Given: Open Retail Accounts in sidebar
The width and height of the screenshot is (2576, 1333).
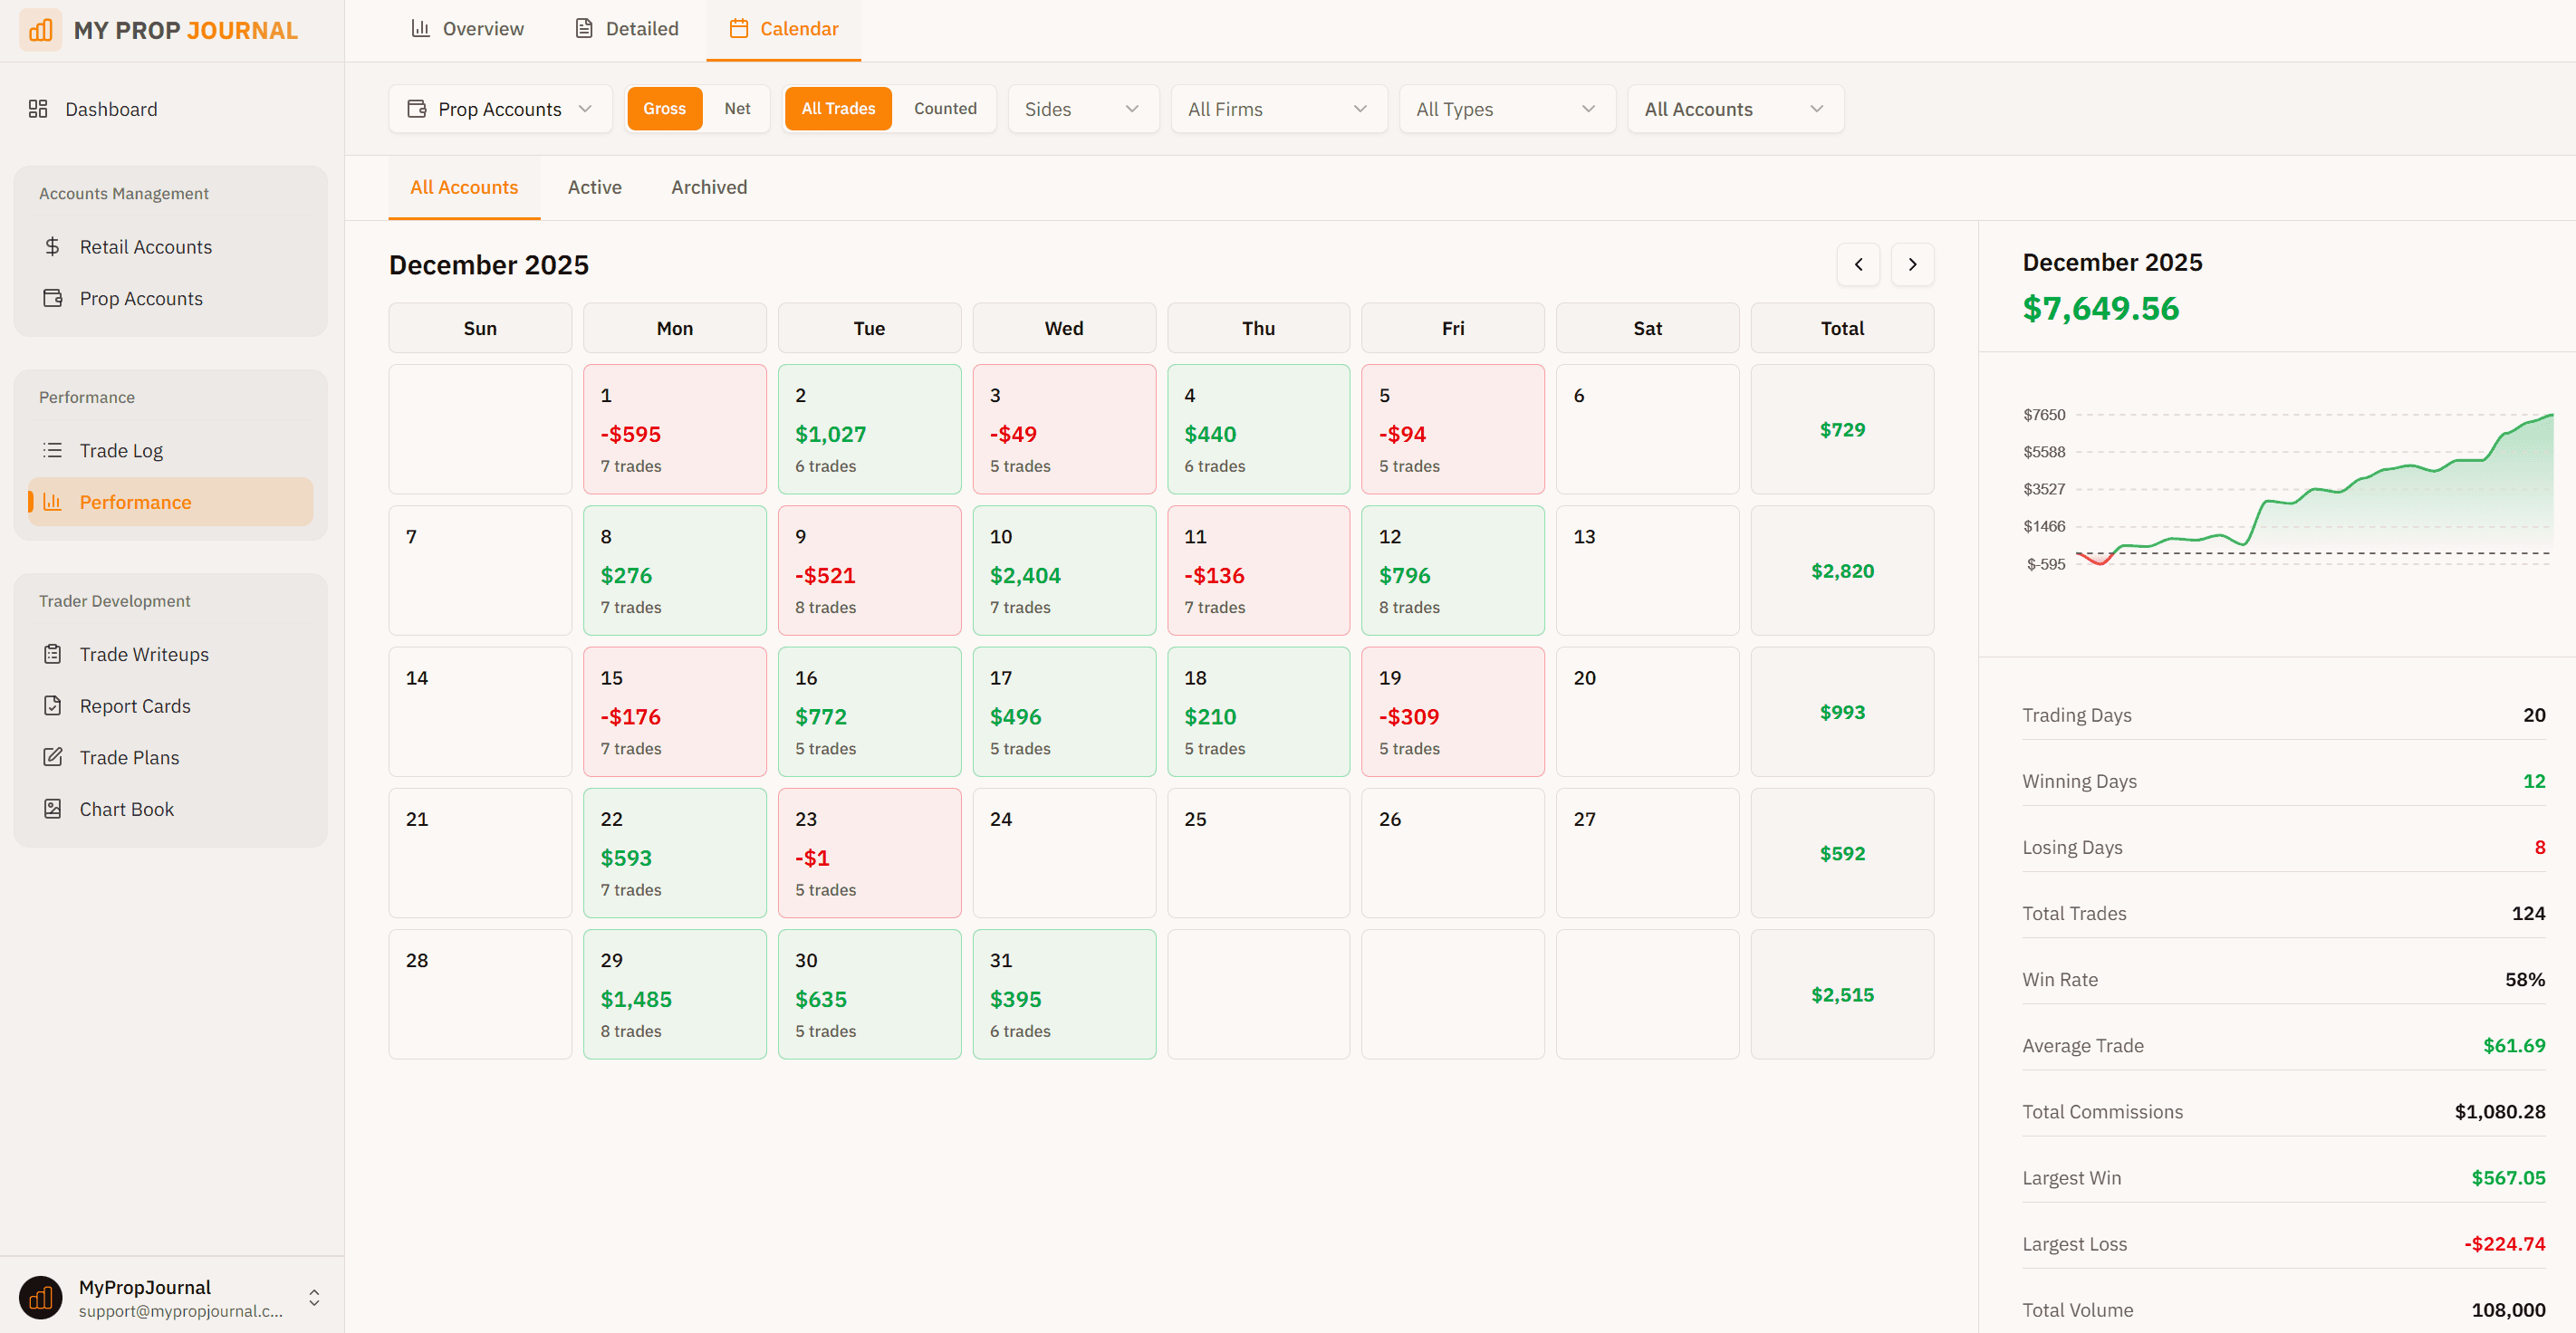Looking at the screenshot, I should click(x=170, y=246).
